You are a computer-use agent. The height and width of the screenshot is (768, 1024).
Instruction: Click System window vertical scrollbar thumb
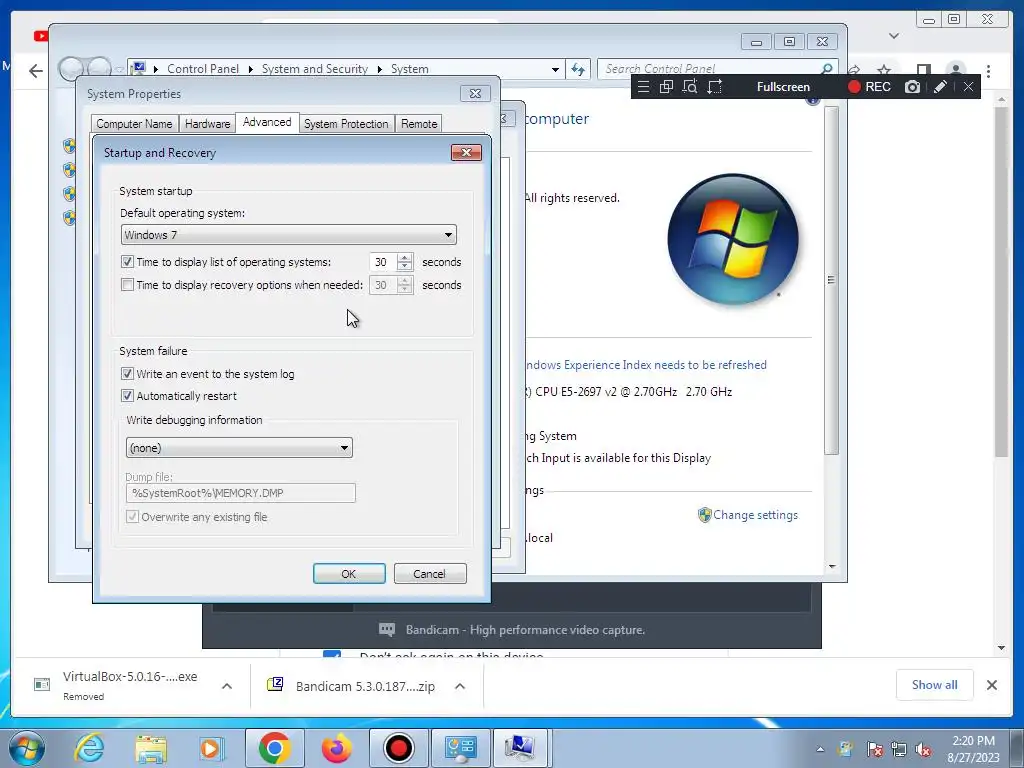click(831, 280)
